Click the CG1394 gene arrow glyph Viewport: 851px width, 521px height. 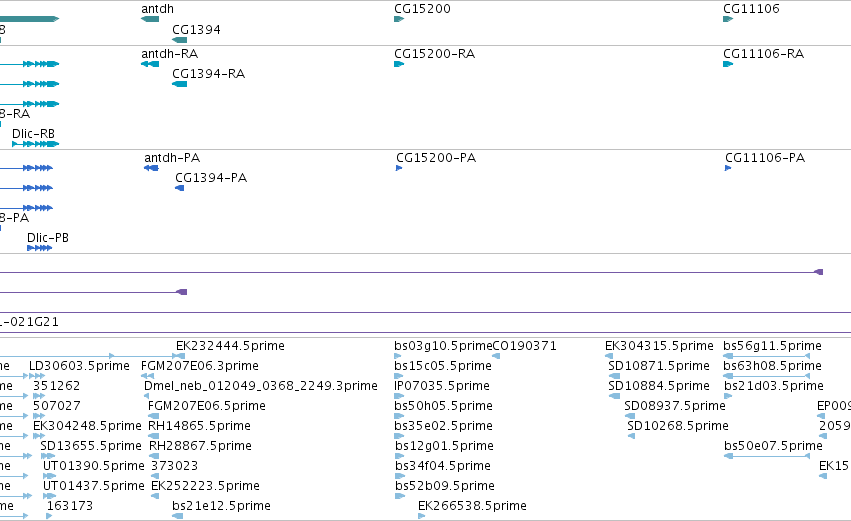pos(180,40)
